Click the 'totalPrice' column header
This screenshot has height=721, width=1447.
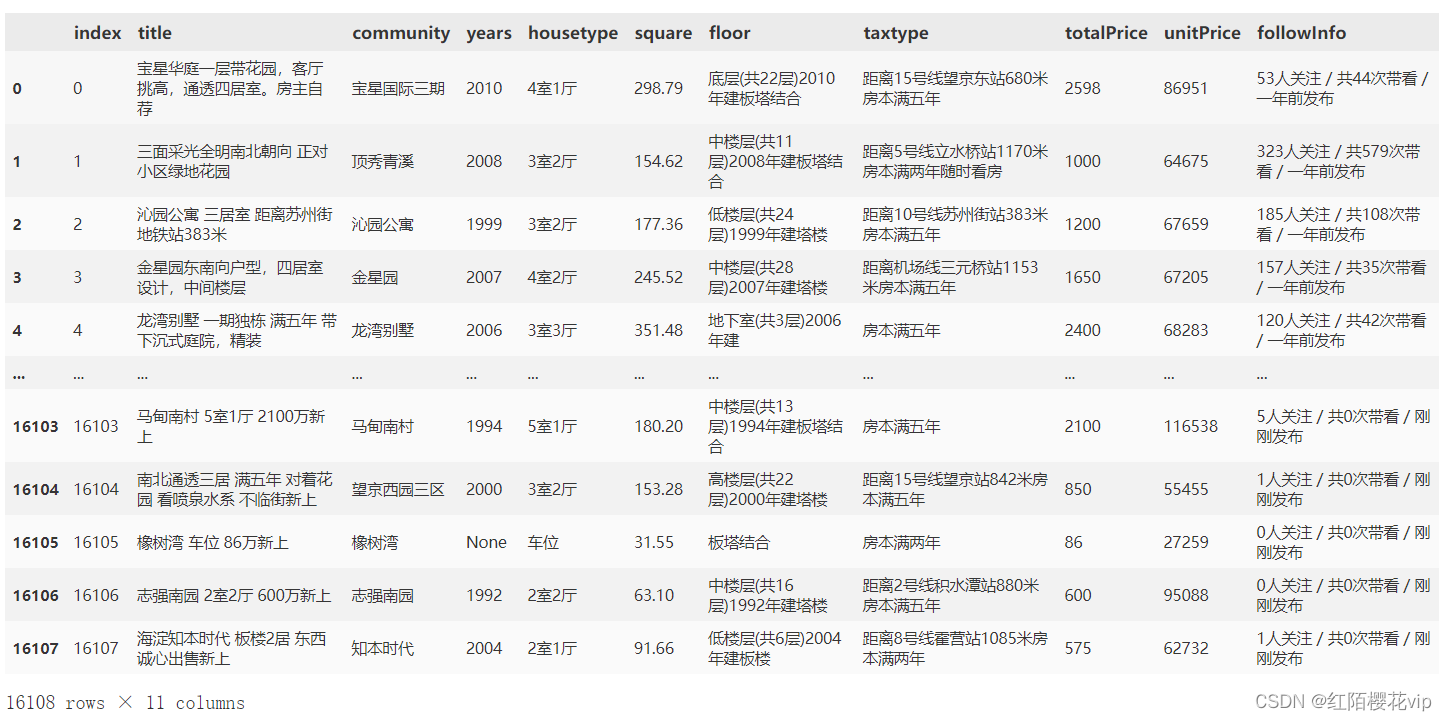[x=1106, y=33]
